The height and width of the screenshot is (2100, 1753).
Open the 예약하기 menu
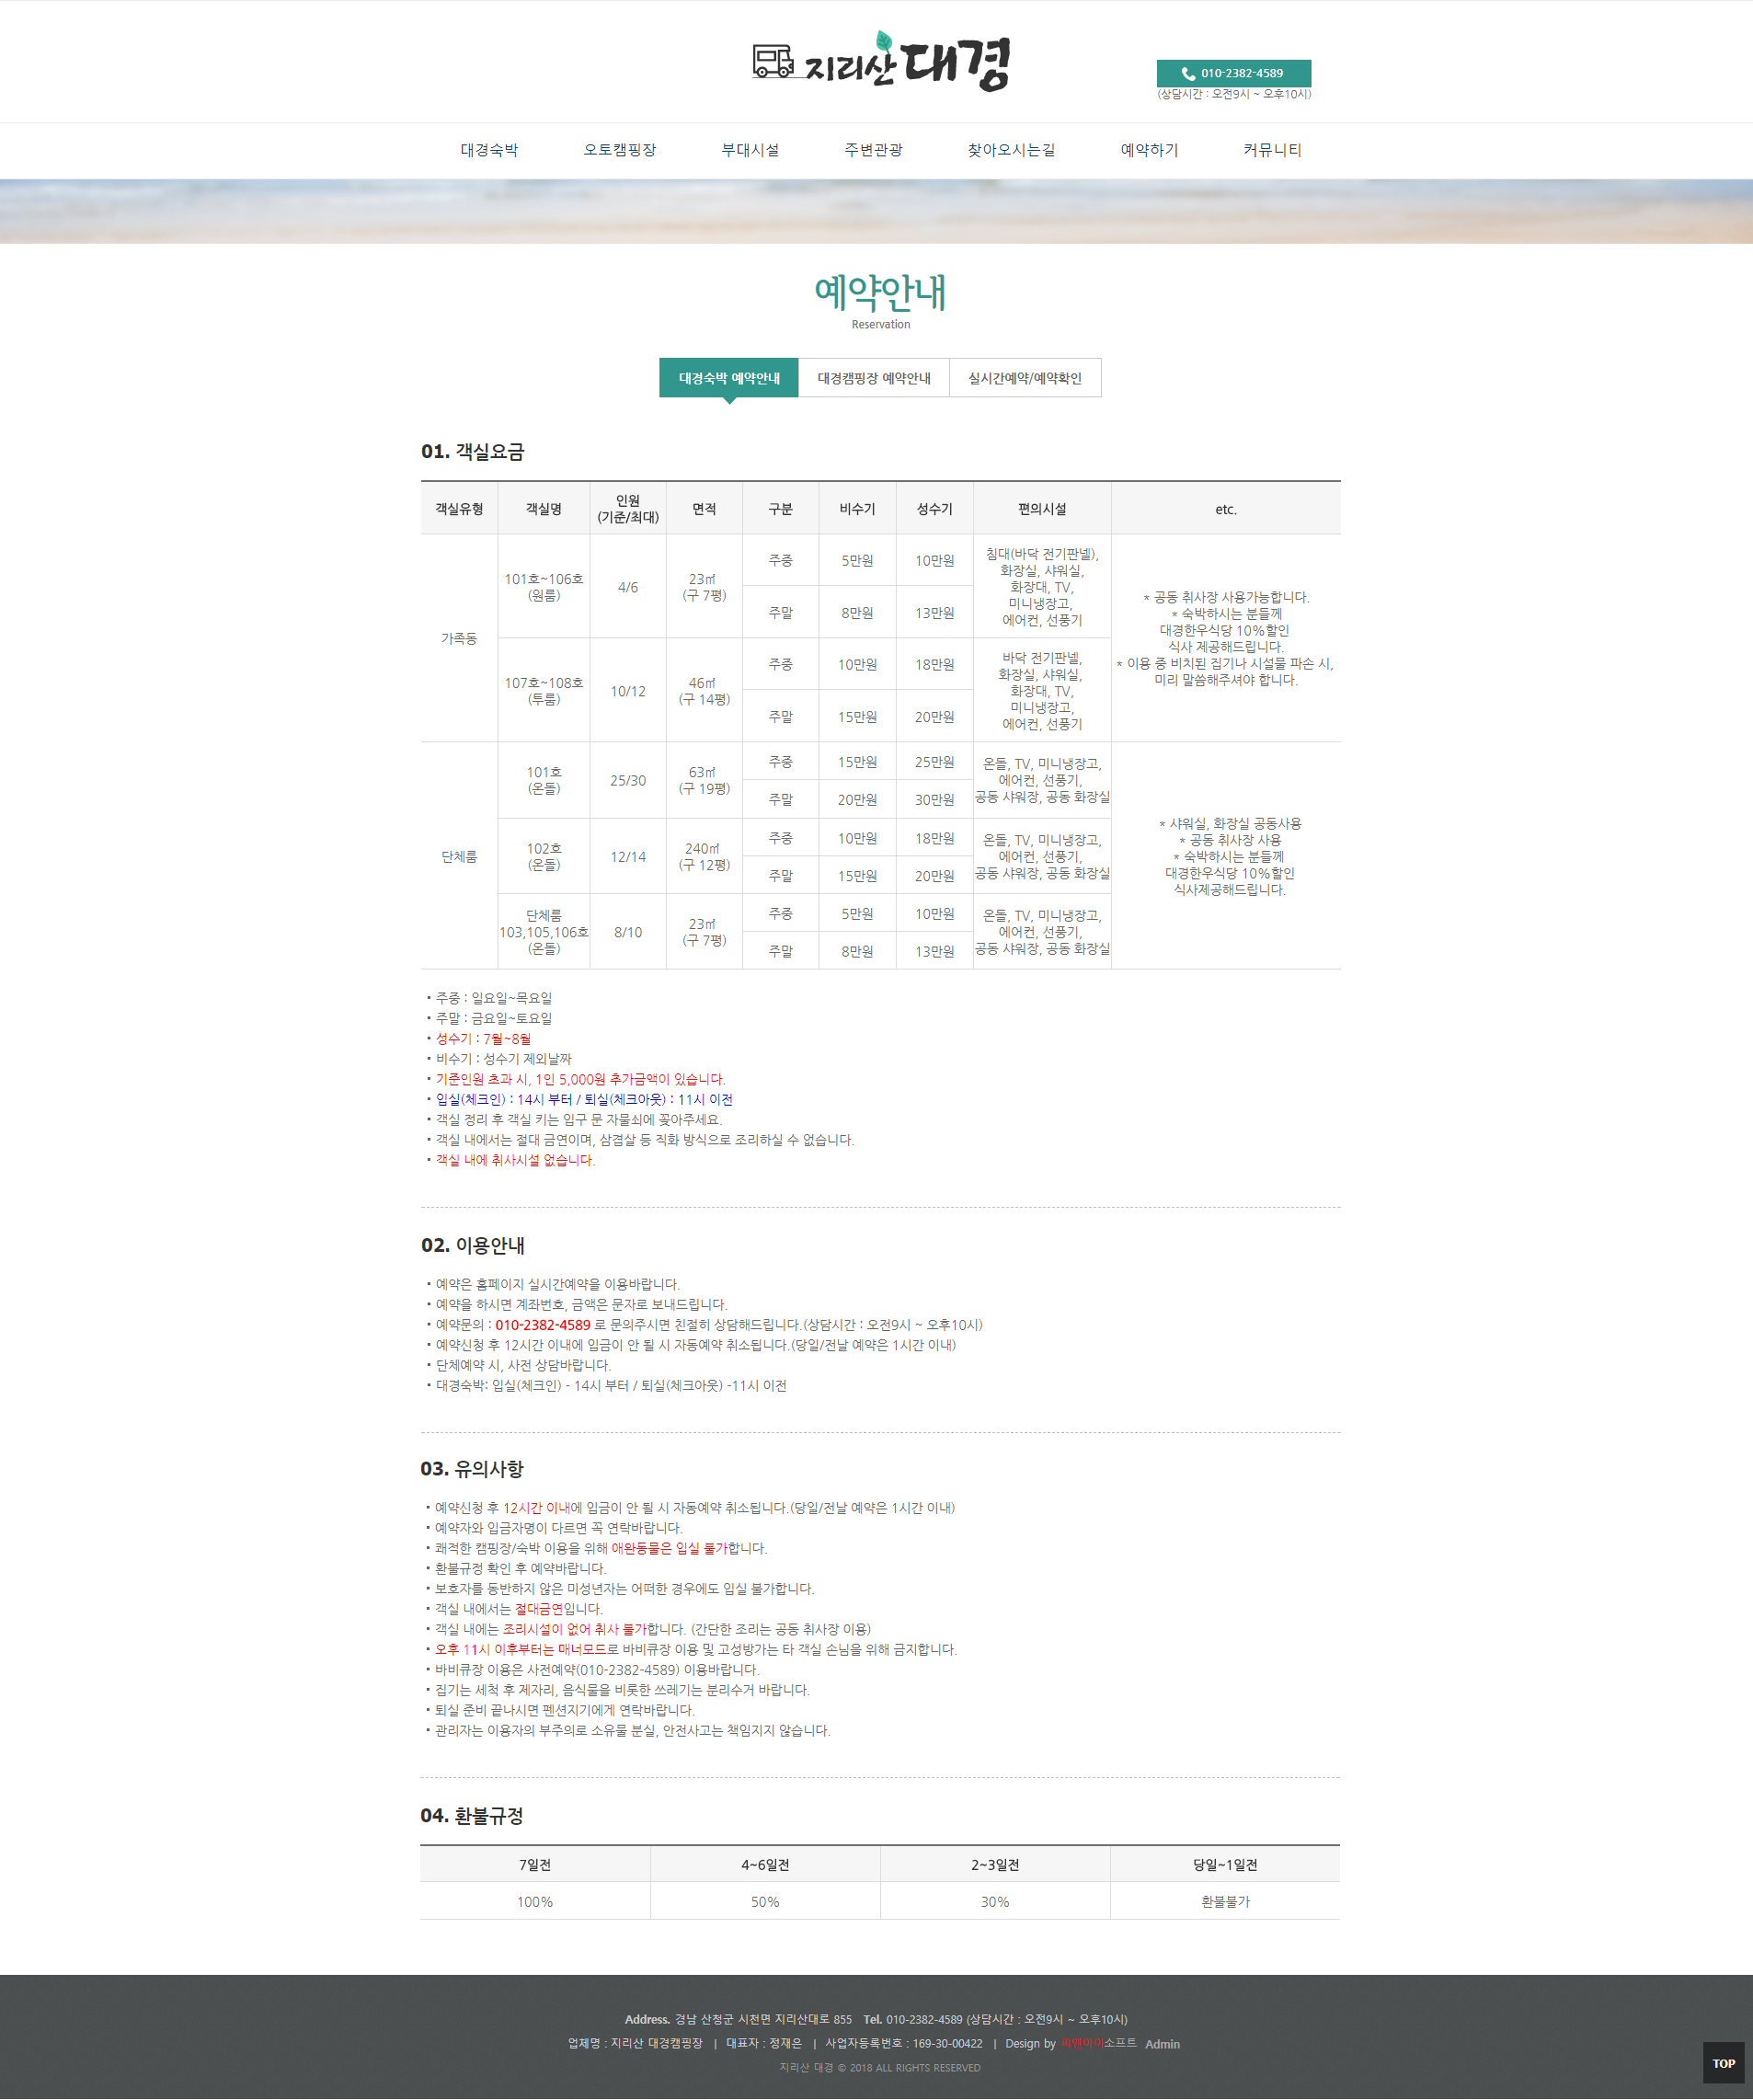coord(1149,150)
